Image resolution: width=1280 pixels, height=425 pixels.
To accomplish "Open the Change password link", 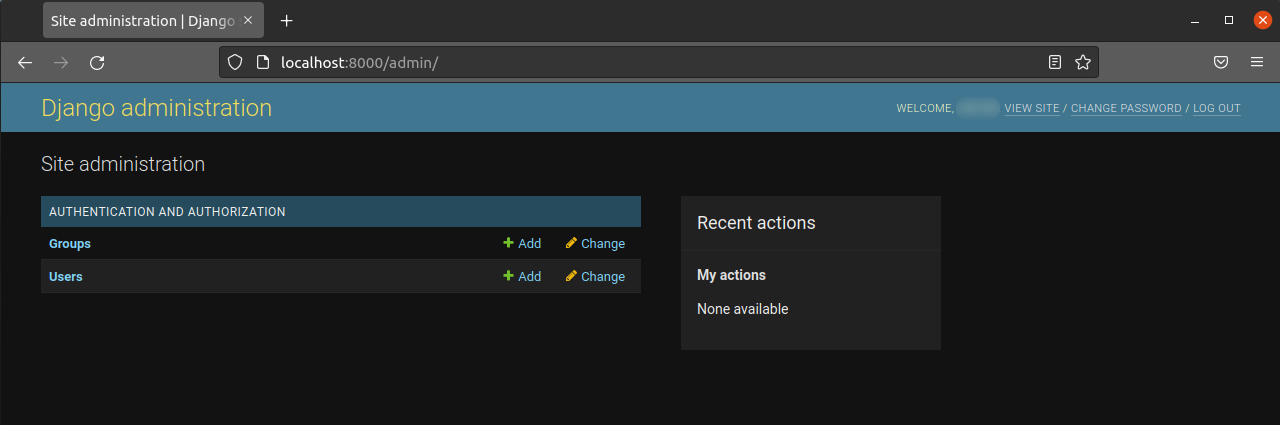I will pyautogui.click(x=1126, y=108).
